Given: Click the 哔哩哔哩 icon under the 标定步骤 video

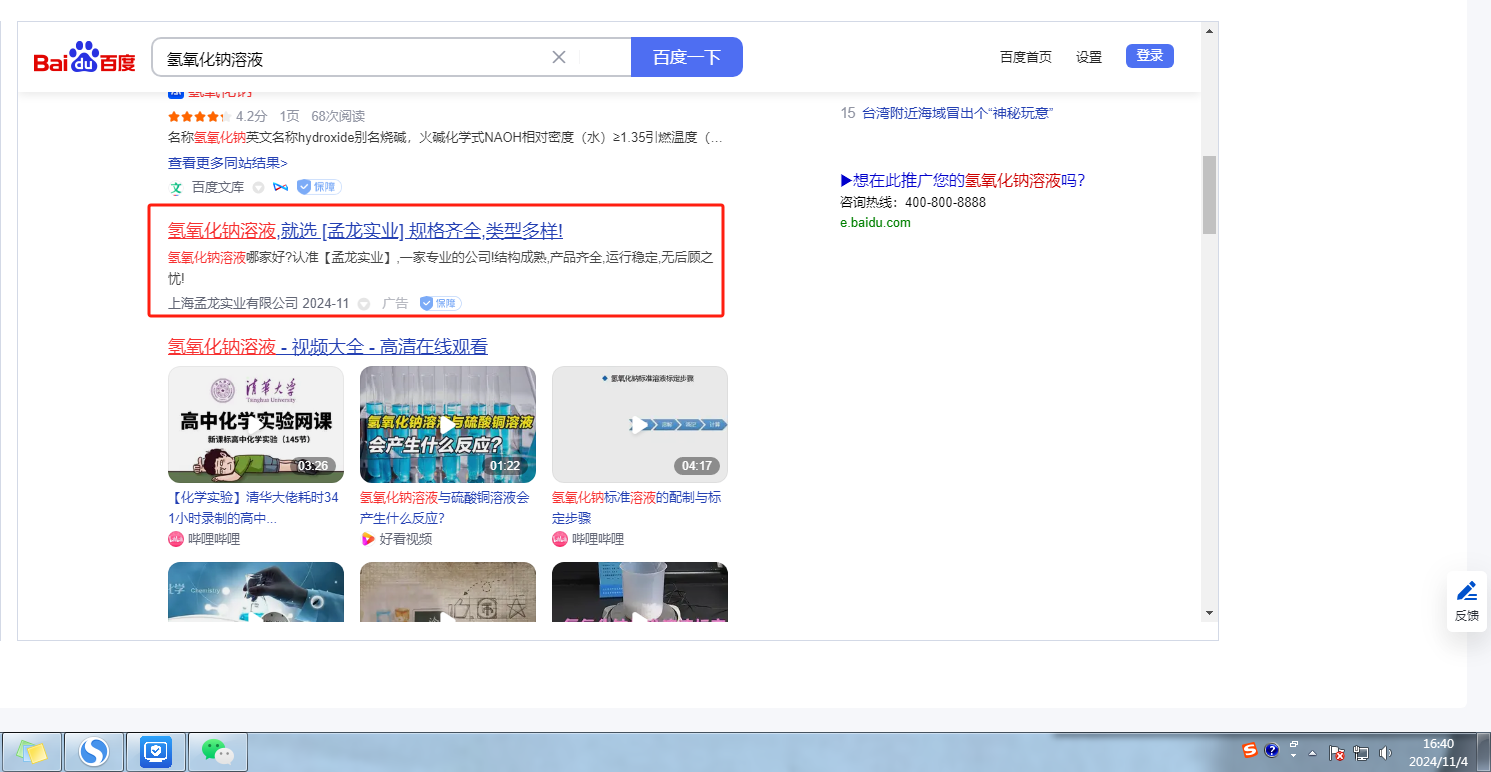Looking at the screenshot, I should [x=560, y=539].
